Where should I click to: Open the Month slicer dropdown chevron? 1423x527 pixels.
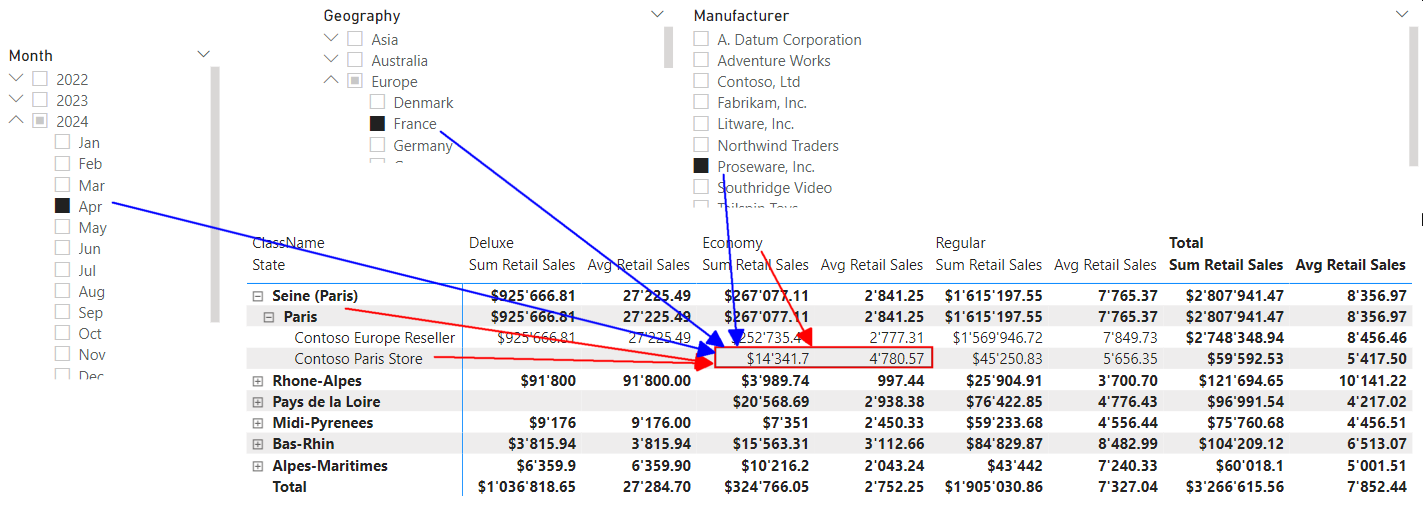pos(204,55)
